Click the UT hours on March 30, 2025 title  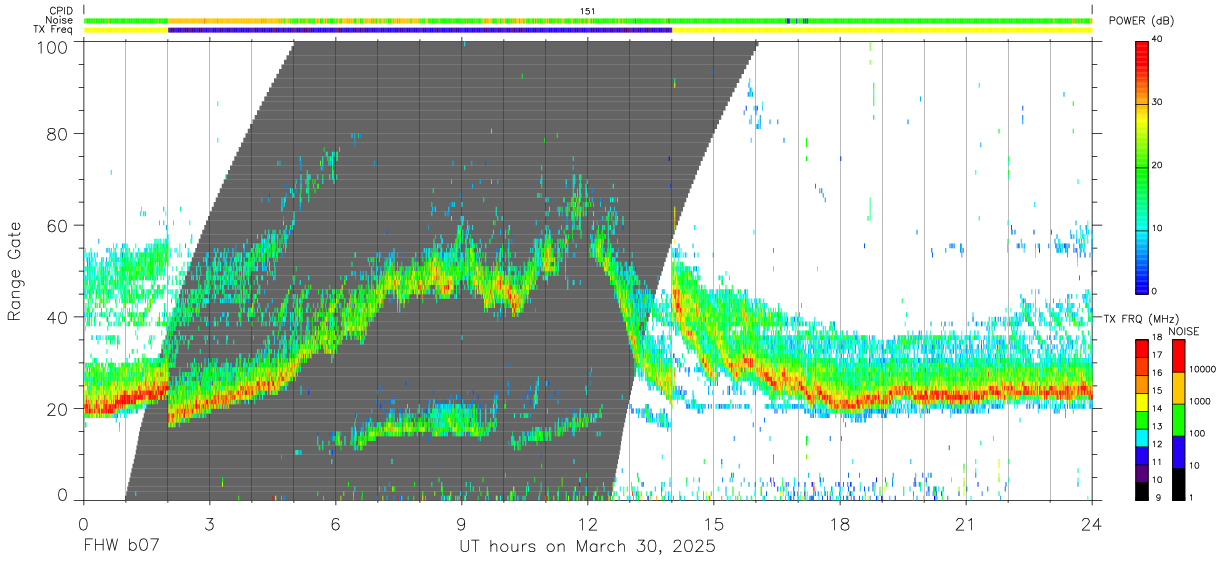coord(588,547)
